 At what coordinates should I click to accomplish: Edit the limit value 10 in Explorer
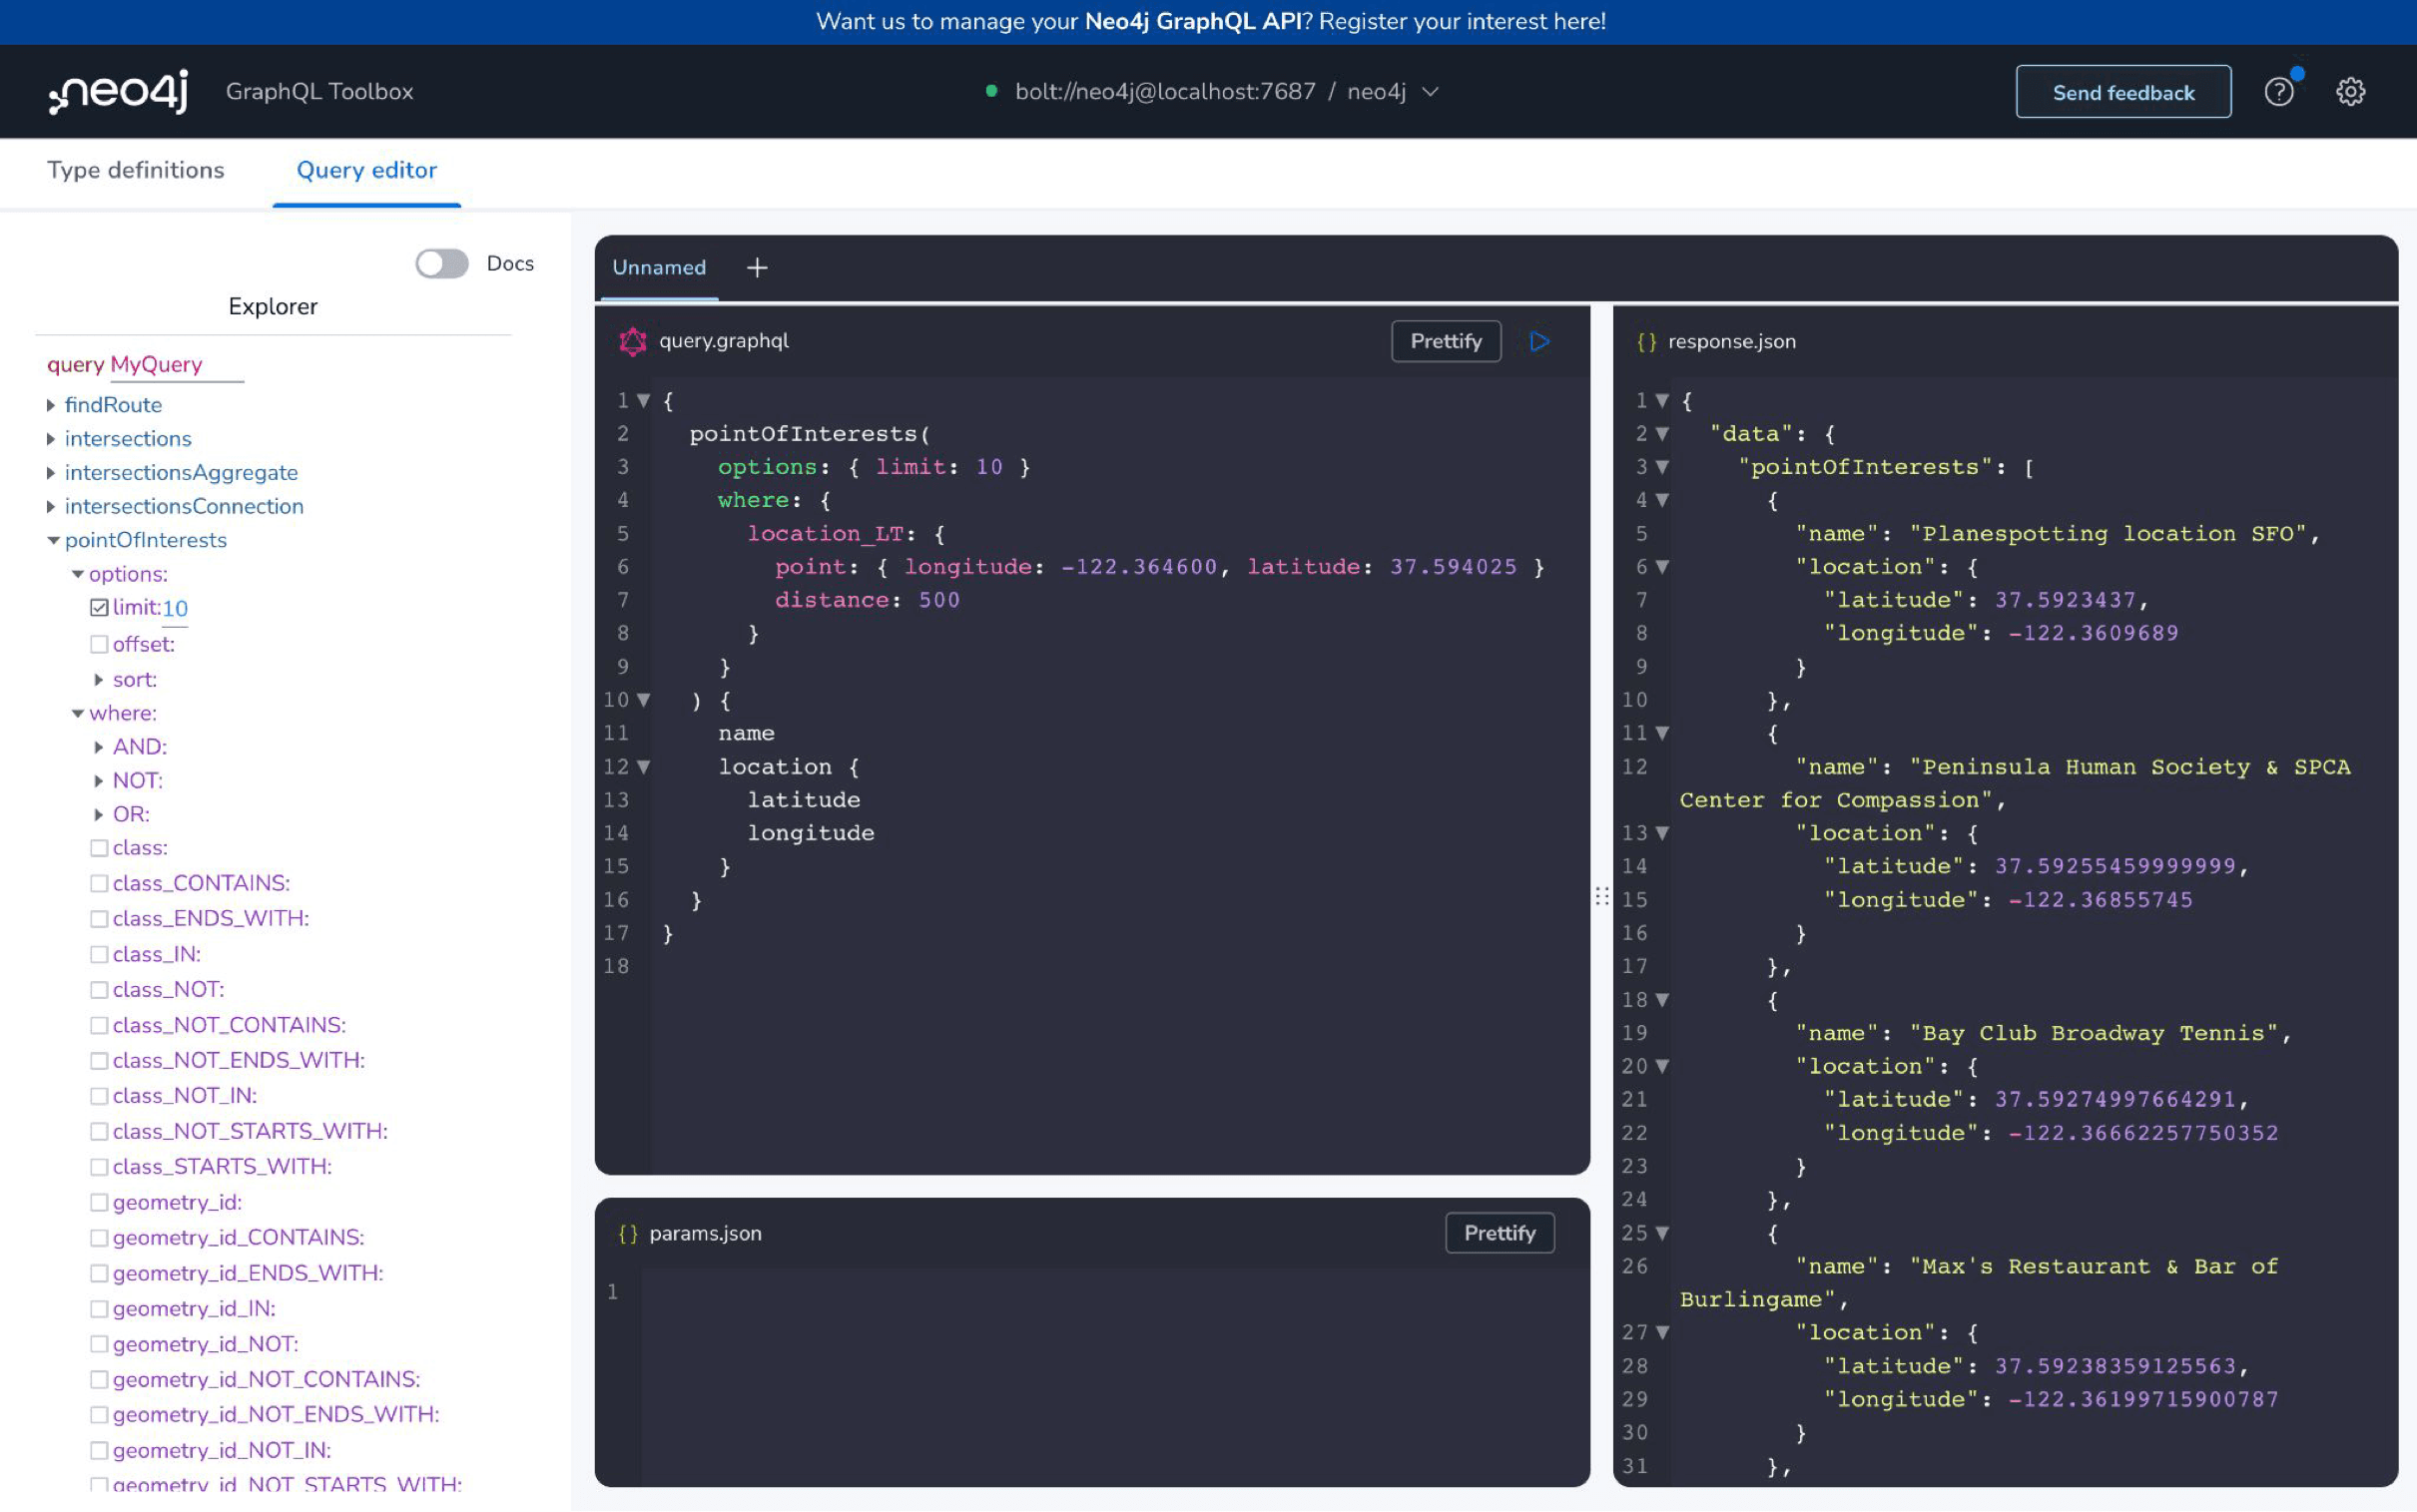(175, 608)
